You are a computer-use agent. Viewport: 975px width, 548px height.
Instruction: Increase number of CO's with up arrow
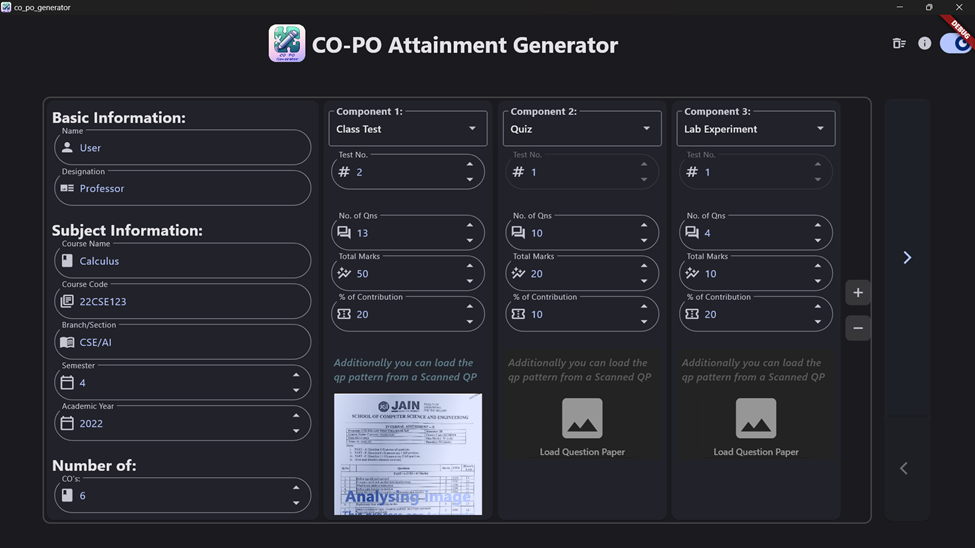[x=296, y=488]
